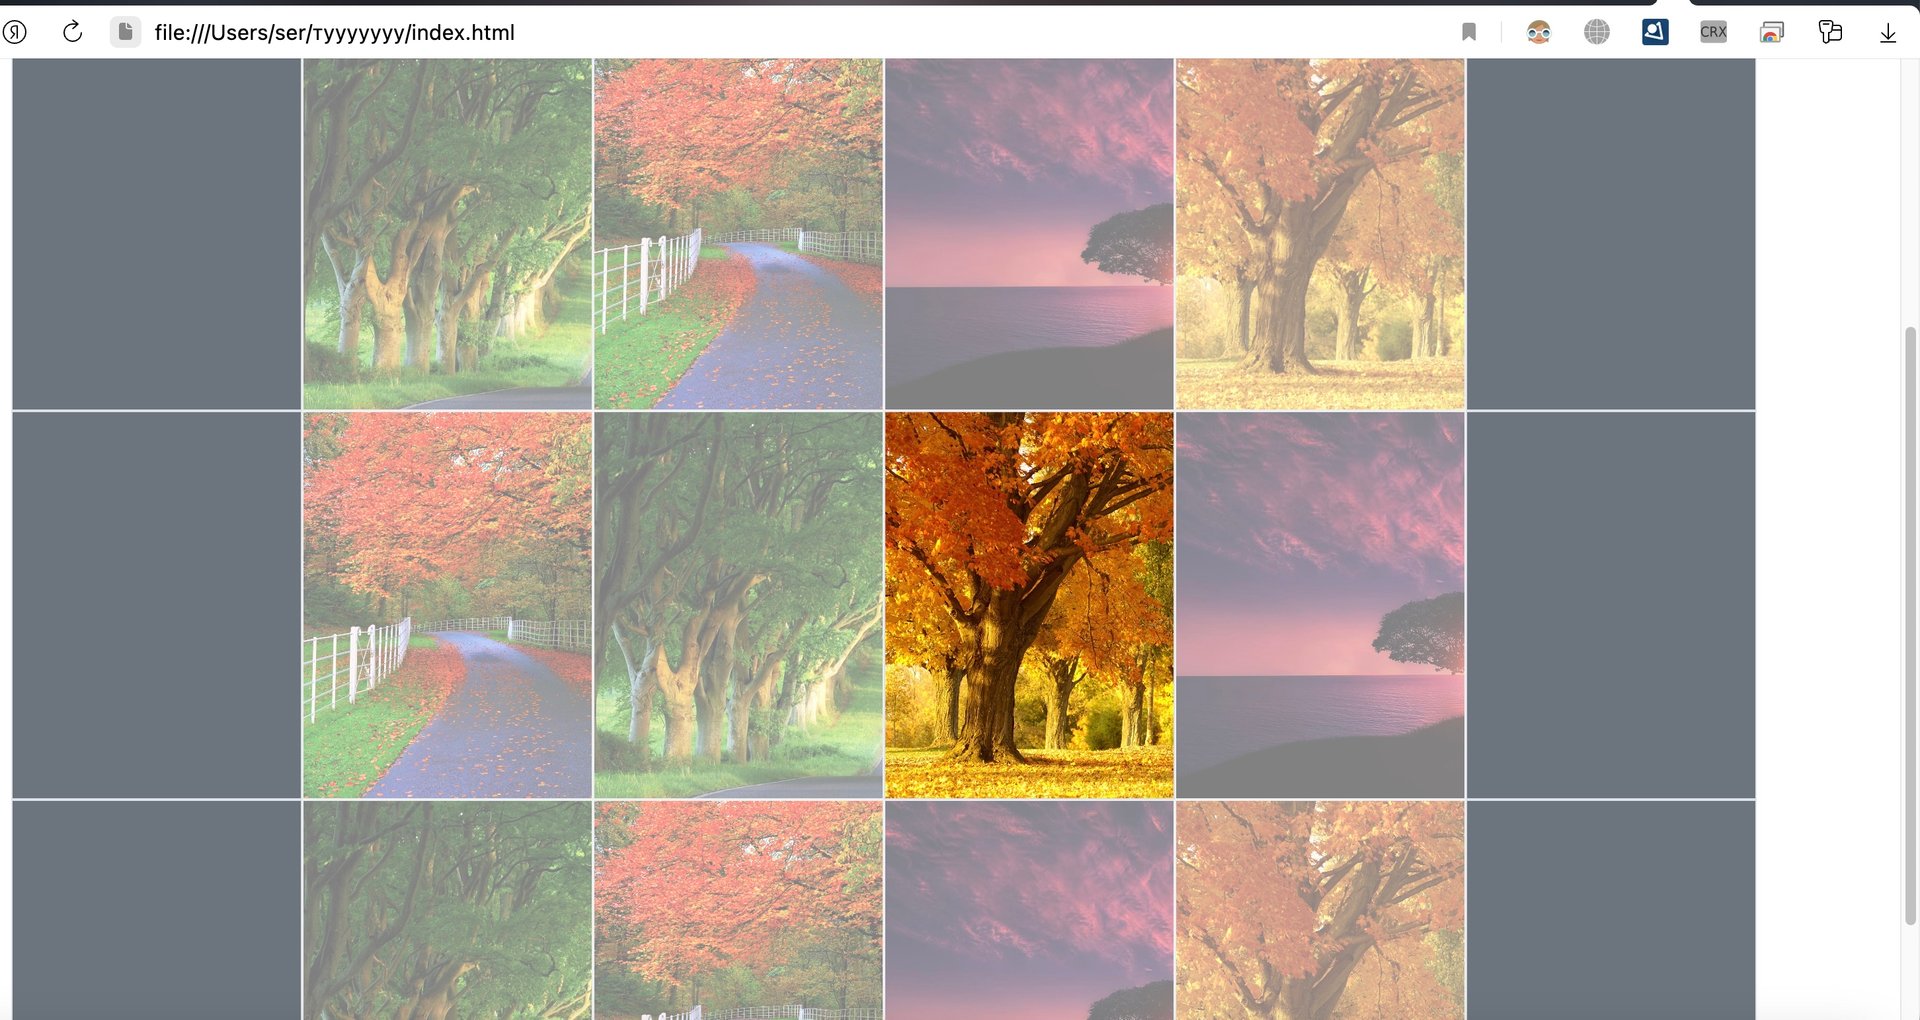Click the file icon in the address bar

125,31
